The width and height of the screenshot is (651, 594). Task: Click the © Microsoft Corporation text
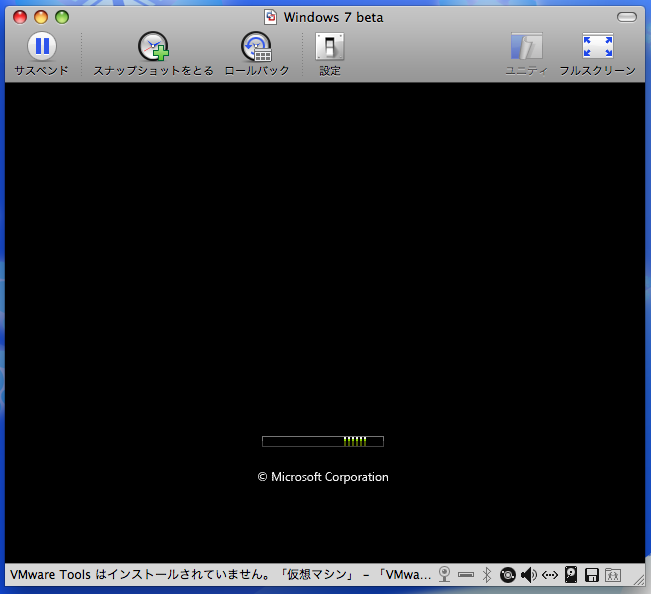pos(323,477)
